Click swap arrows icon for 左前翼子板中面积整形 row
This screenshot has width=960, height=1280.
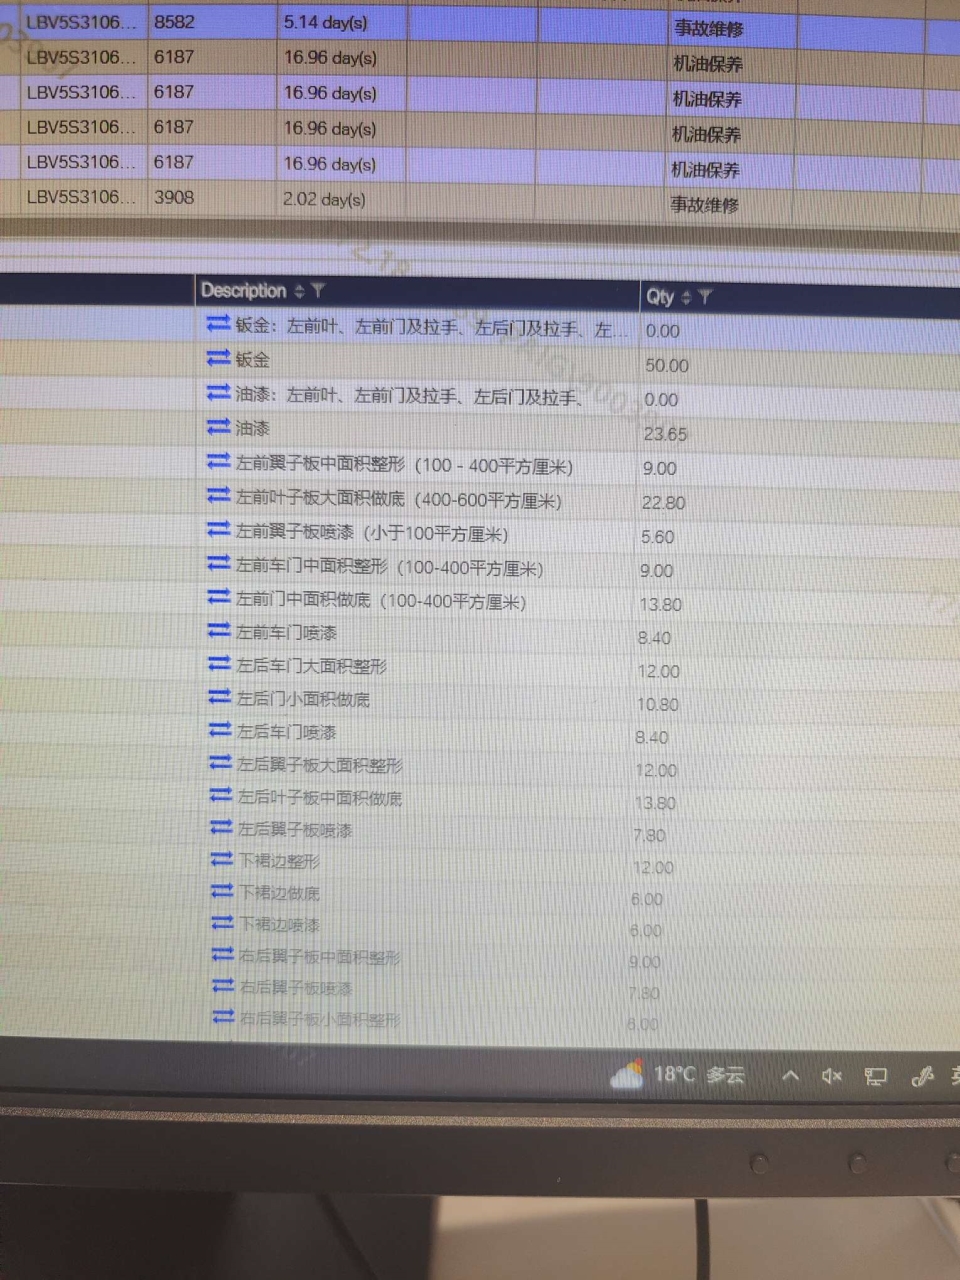[218, 462]
